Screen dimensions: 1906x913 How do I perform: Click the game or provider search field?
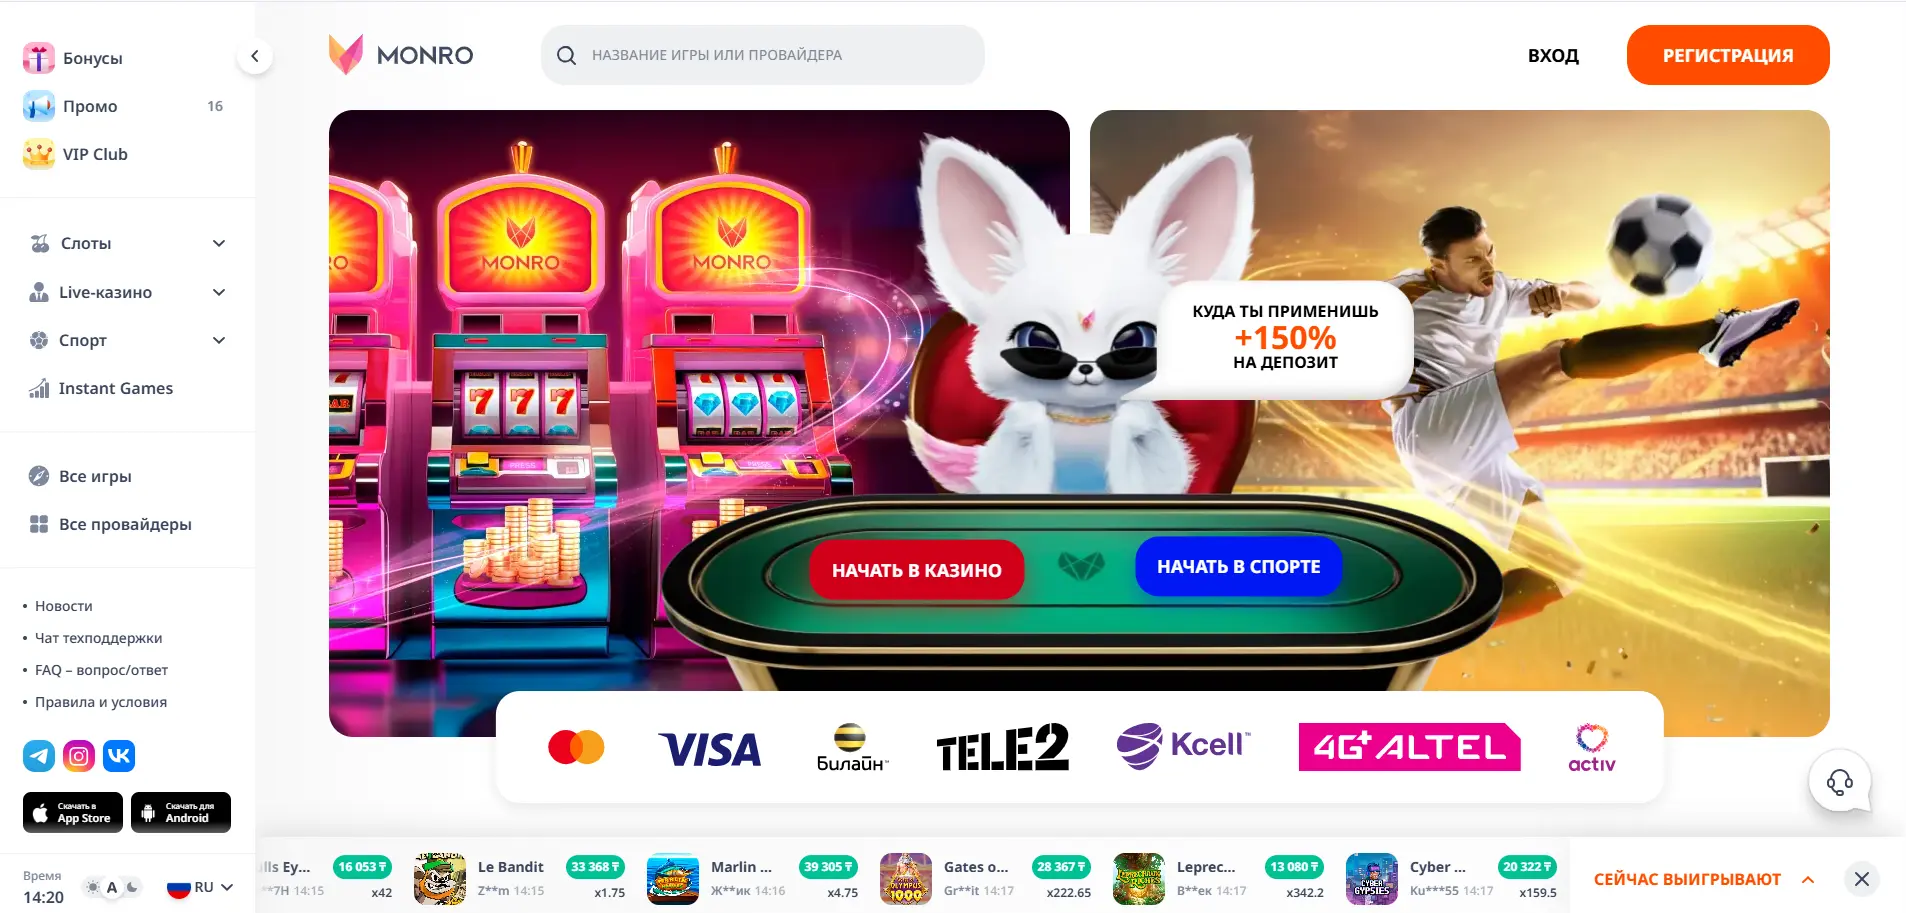click(763, 55)
